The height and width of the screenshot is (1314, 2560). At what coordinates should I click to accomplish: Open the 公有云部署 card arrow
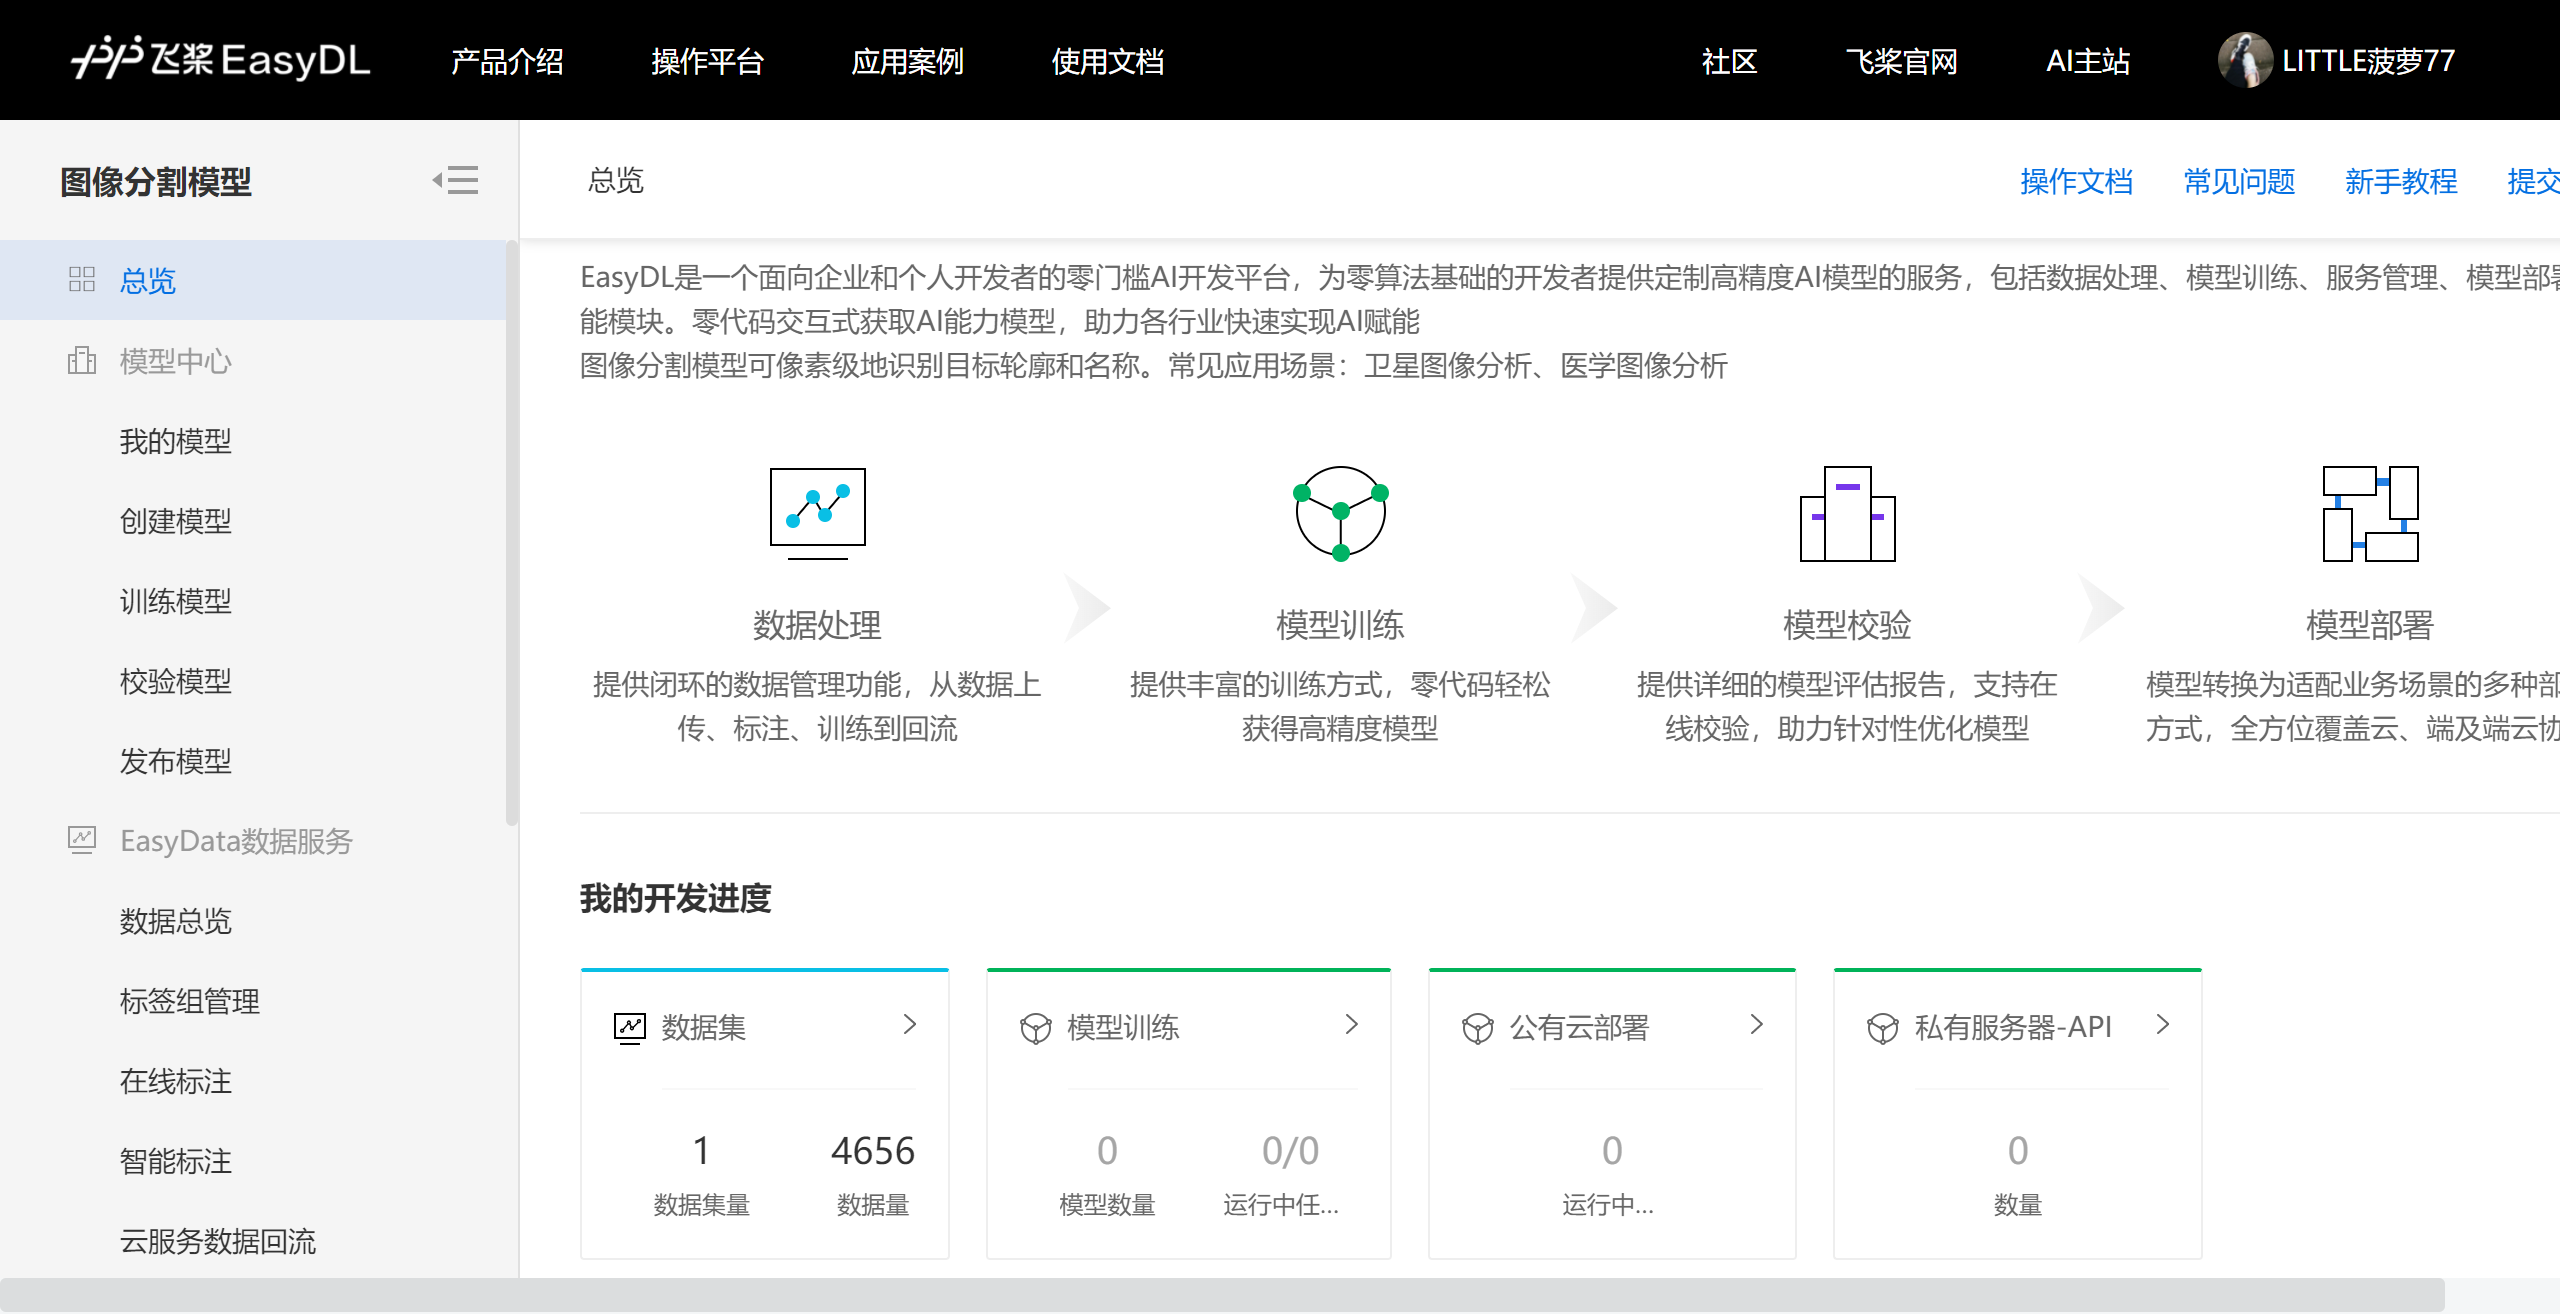coord(1756,1024)
